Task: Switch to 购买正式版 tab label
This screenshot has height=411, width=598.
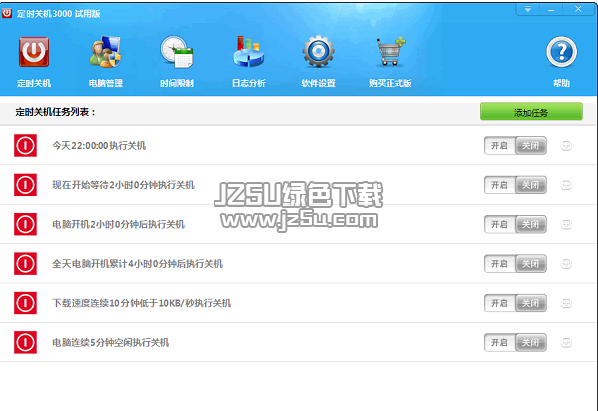Action: [390, 83]
